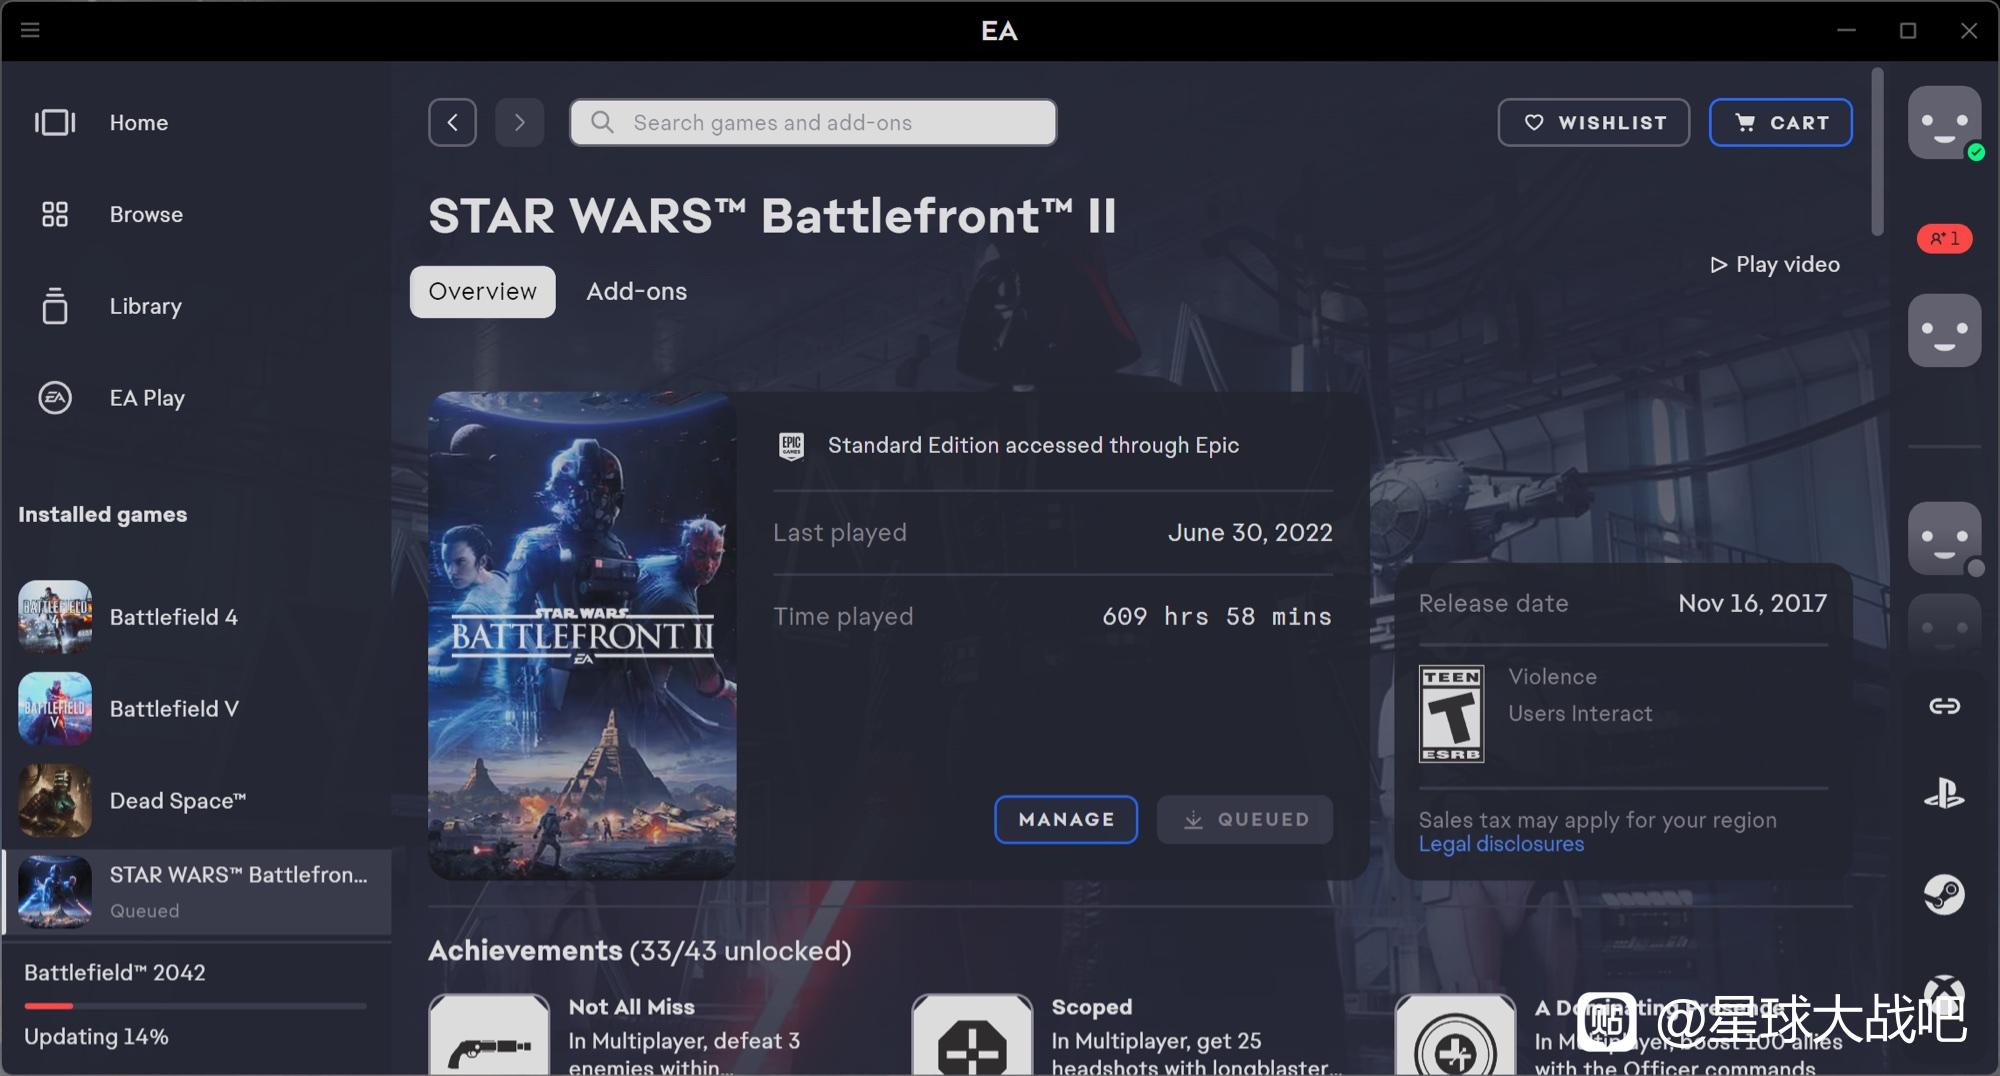Viewport: 2000px width, 1076px height.
Task: Play the game trailer video
Action: tap(1775, 264)
